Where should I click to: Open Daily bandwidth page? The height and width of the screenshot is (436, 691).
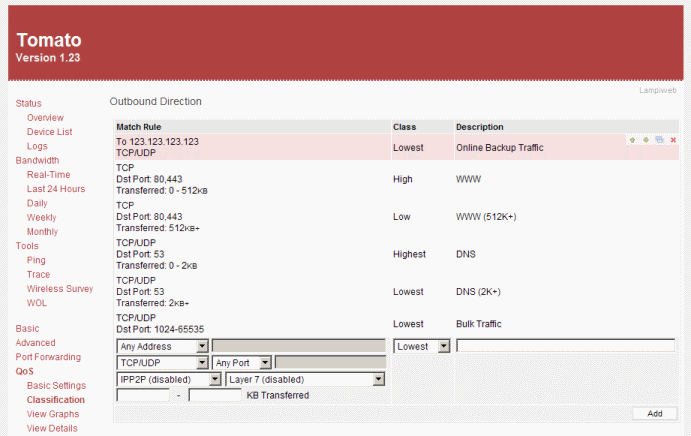[x=37, y=203]
